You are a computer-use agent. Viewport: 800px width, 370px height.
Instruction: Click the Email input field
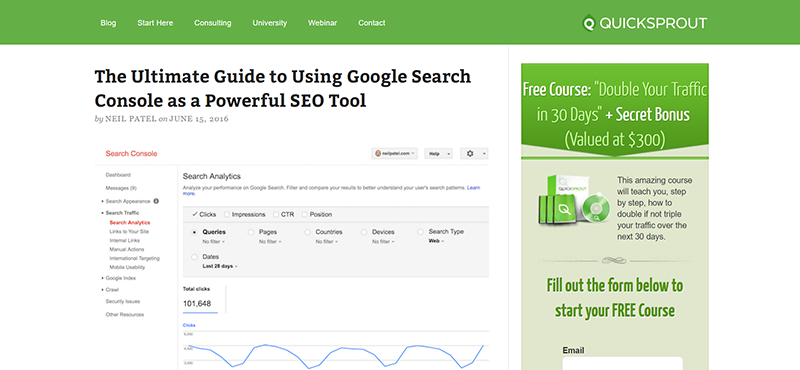point(622,363)
